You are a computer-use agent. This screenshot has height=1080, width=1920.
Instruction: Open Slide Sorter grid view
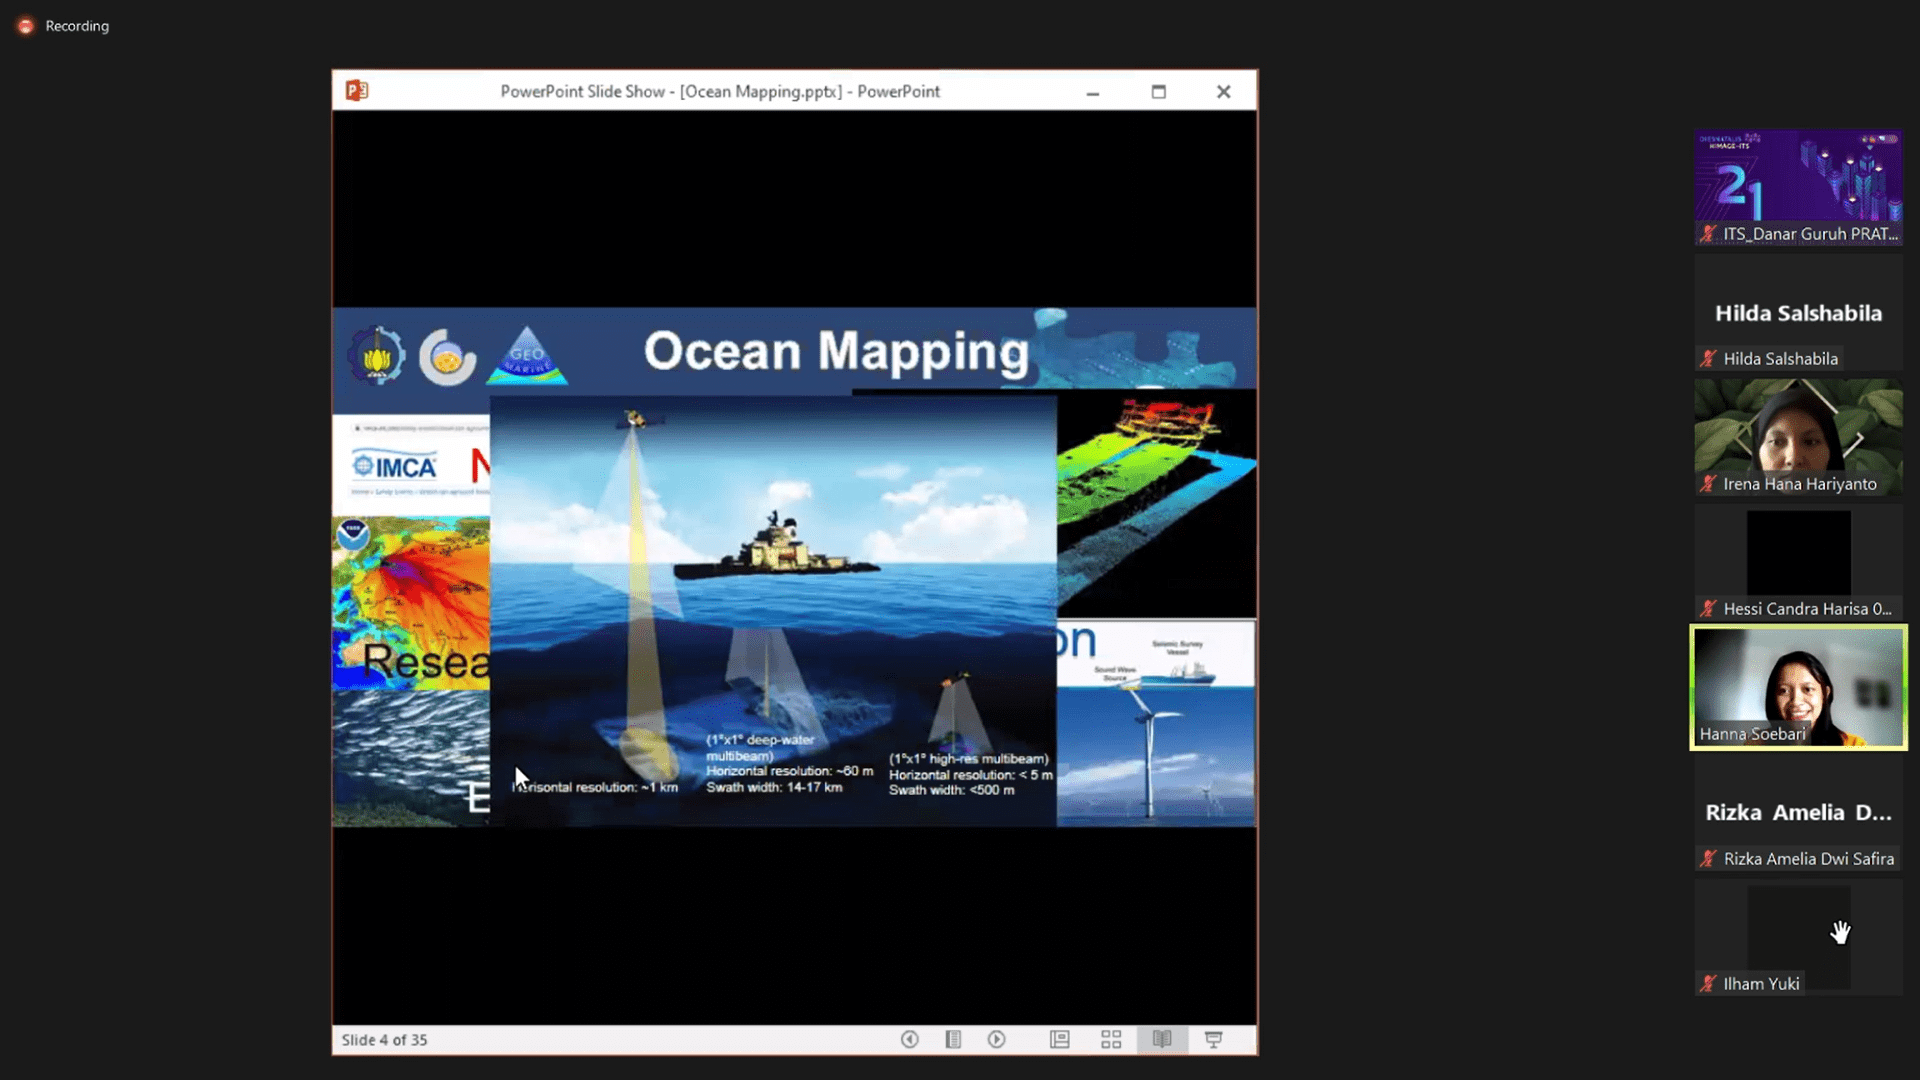coord(1111,1039)
